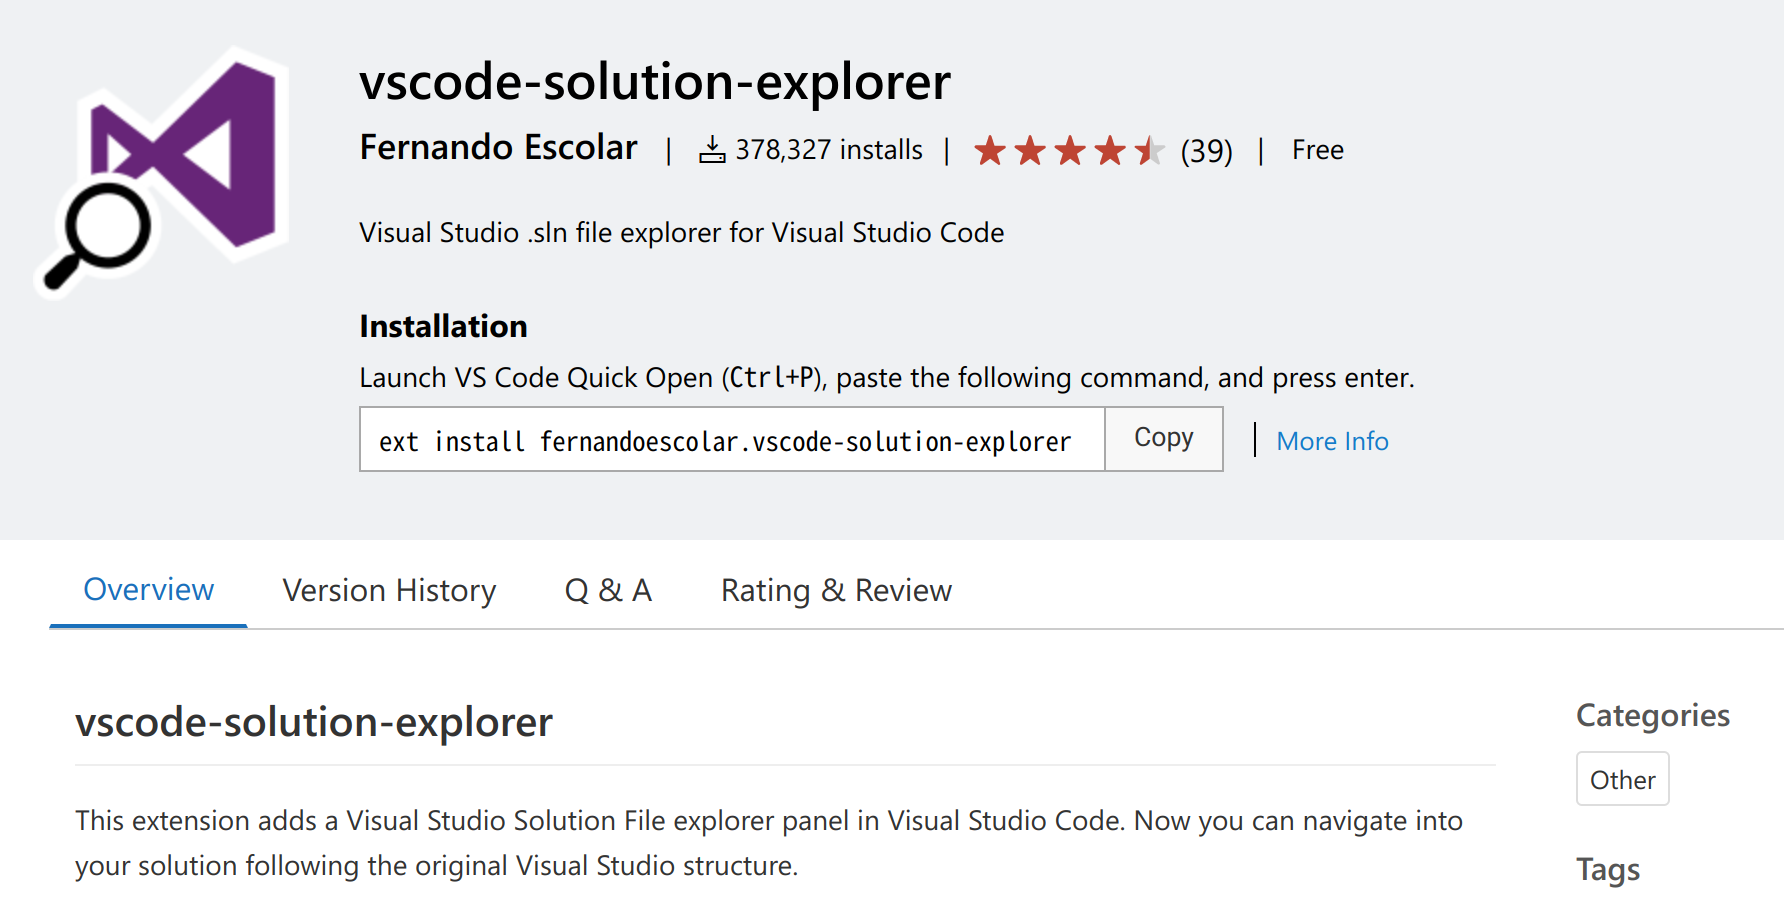Viewport: 1784px width, 902px height.
Task: Click the Other category tag
Action: pyautogui.click(x=1622, y=779)
